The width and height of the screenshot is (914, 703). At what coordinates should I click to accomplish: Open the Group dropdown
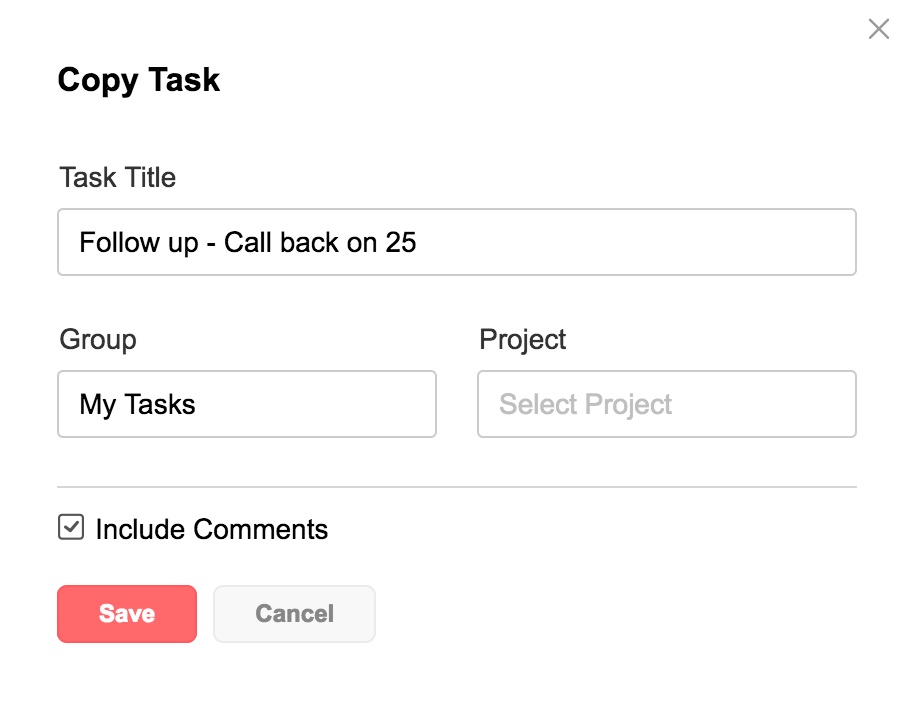246,404
